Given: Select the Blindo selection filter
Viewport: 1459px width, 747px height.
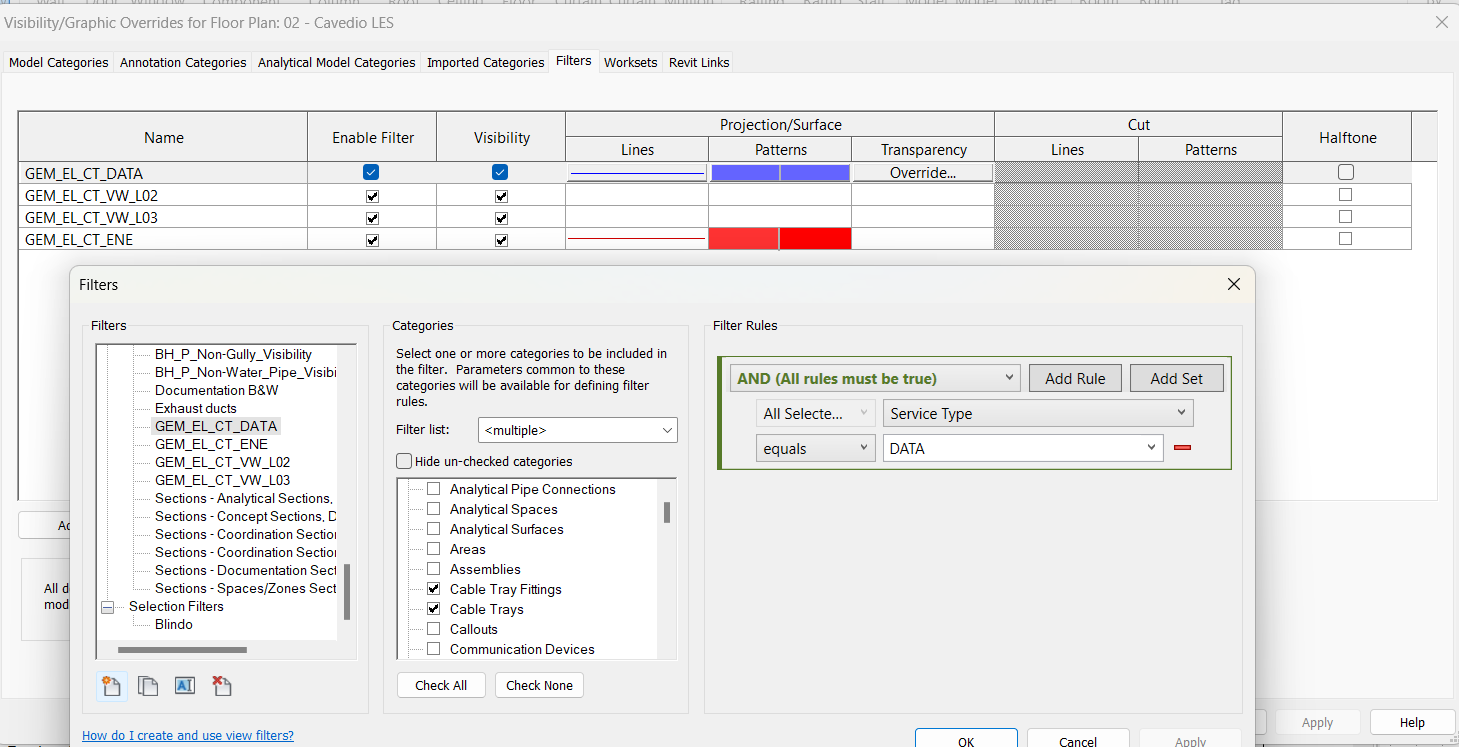Looking at the screenshot, I should pos(172,624).
